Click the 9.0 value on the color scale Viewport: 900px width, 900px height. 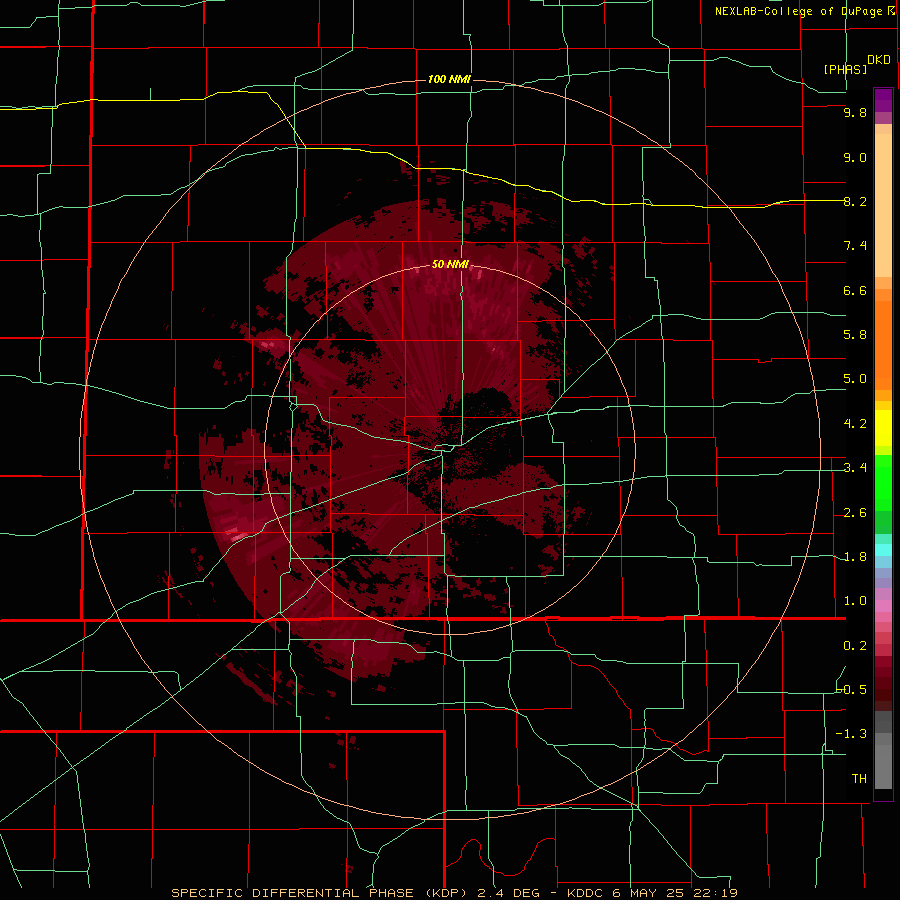pyautogui.click(x=855, y=157)
